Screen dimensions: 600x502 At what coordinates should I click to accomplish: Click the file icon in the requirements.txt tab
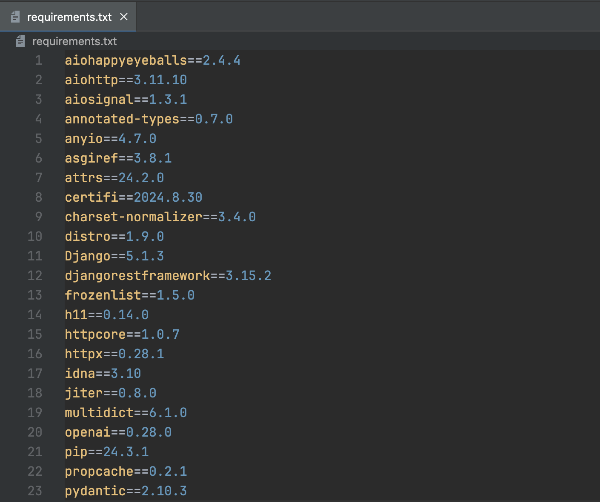tap(15, 17)
